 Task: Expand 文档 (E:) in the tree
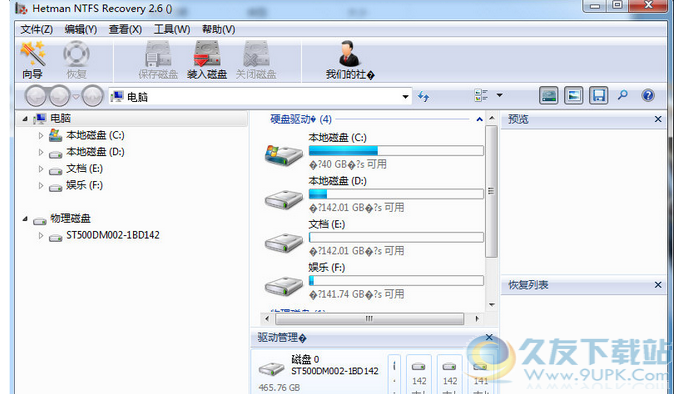coord(41,169)
